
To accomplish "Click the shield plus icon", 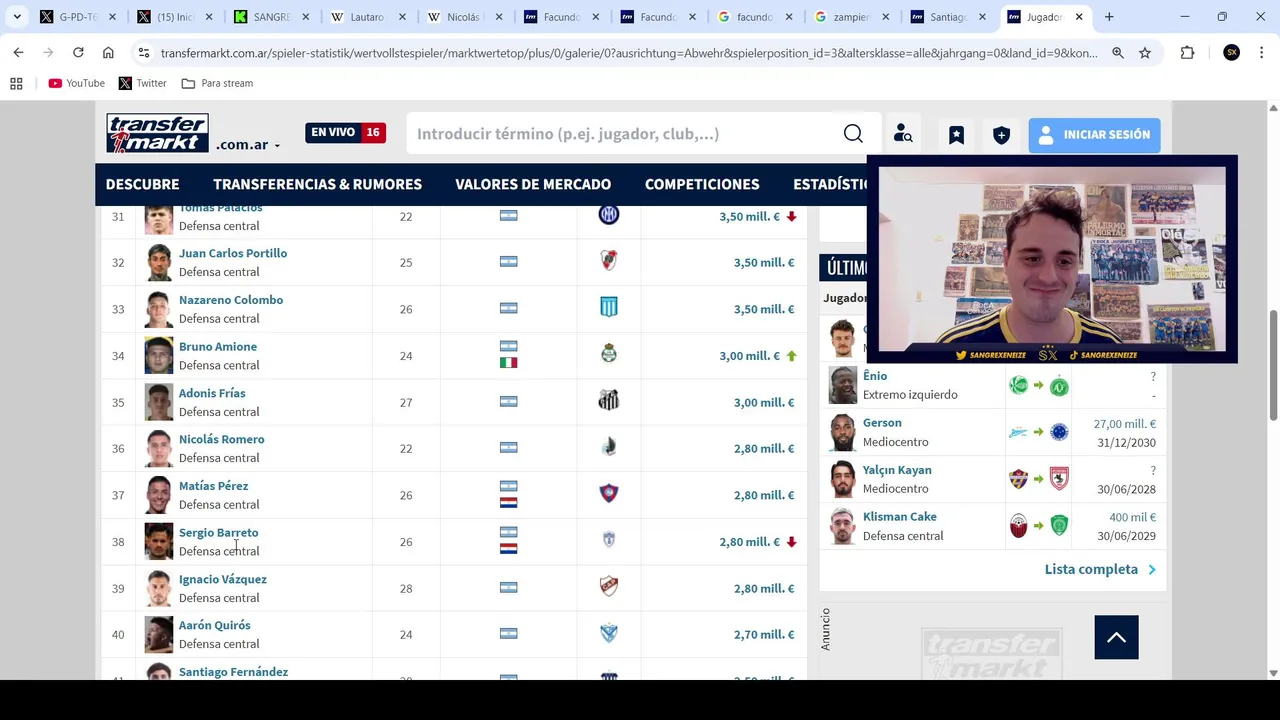I will 1001,134.
